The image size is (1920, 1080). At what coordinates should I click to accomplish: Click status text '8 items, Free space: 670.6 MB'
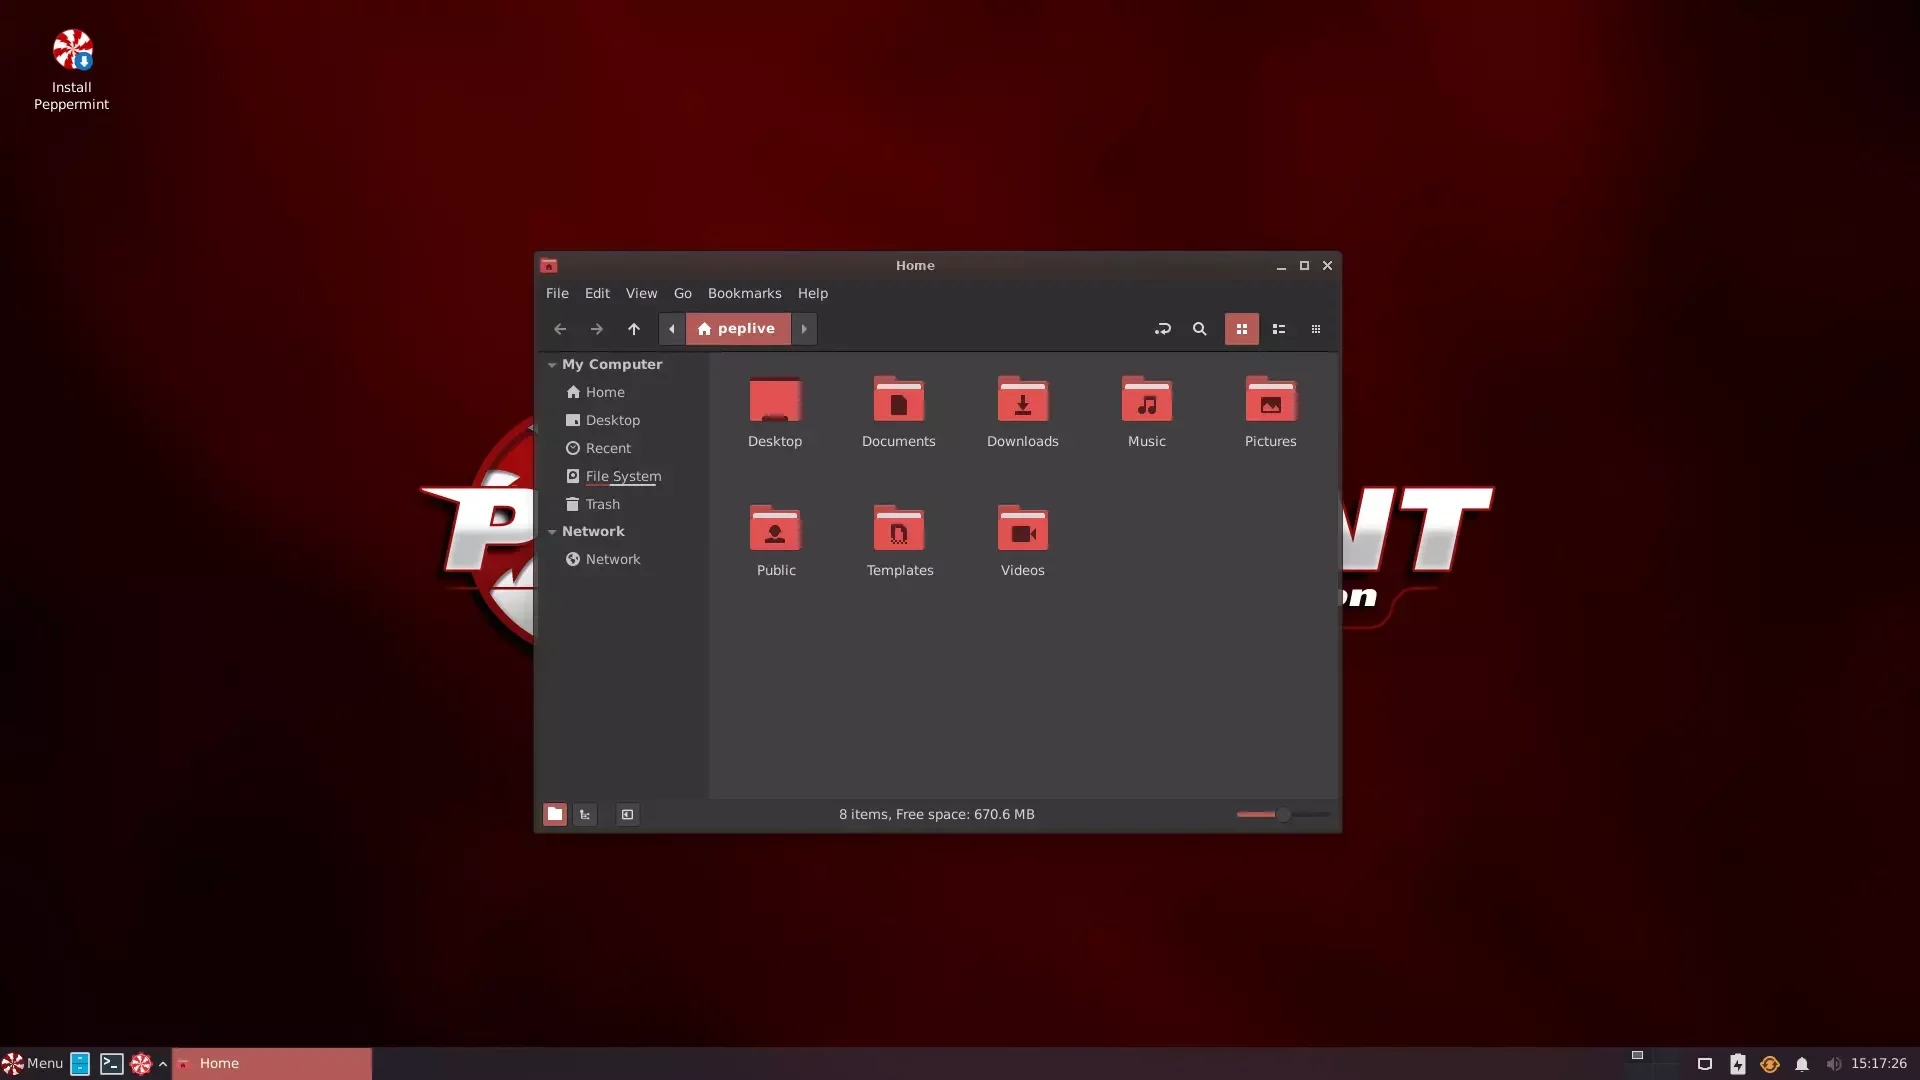click(x=937, y=815)
